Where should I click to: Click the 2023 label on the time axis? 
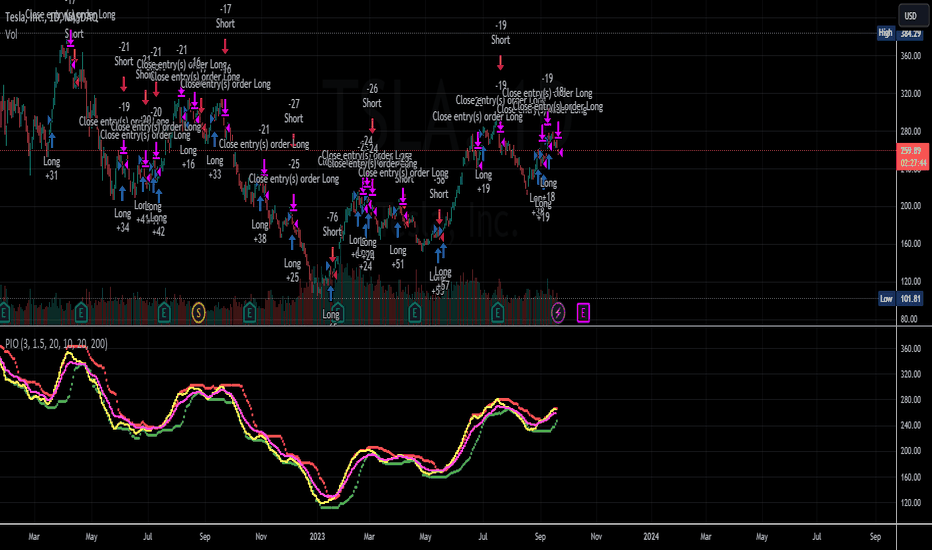pos(317,536)
